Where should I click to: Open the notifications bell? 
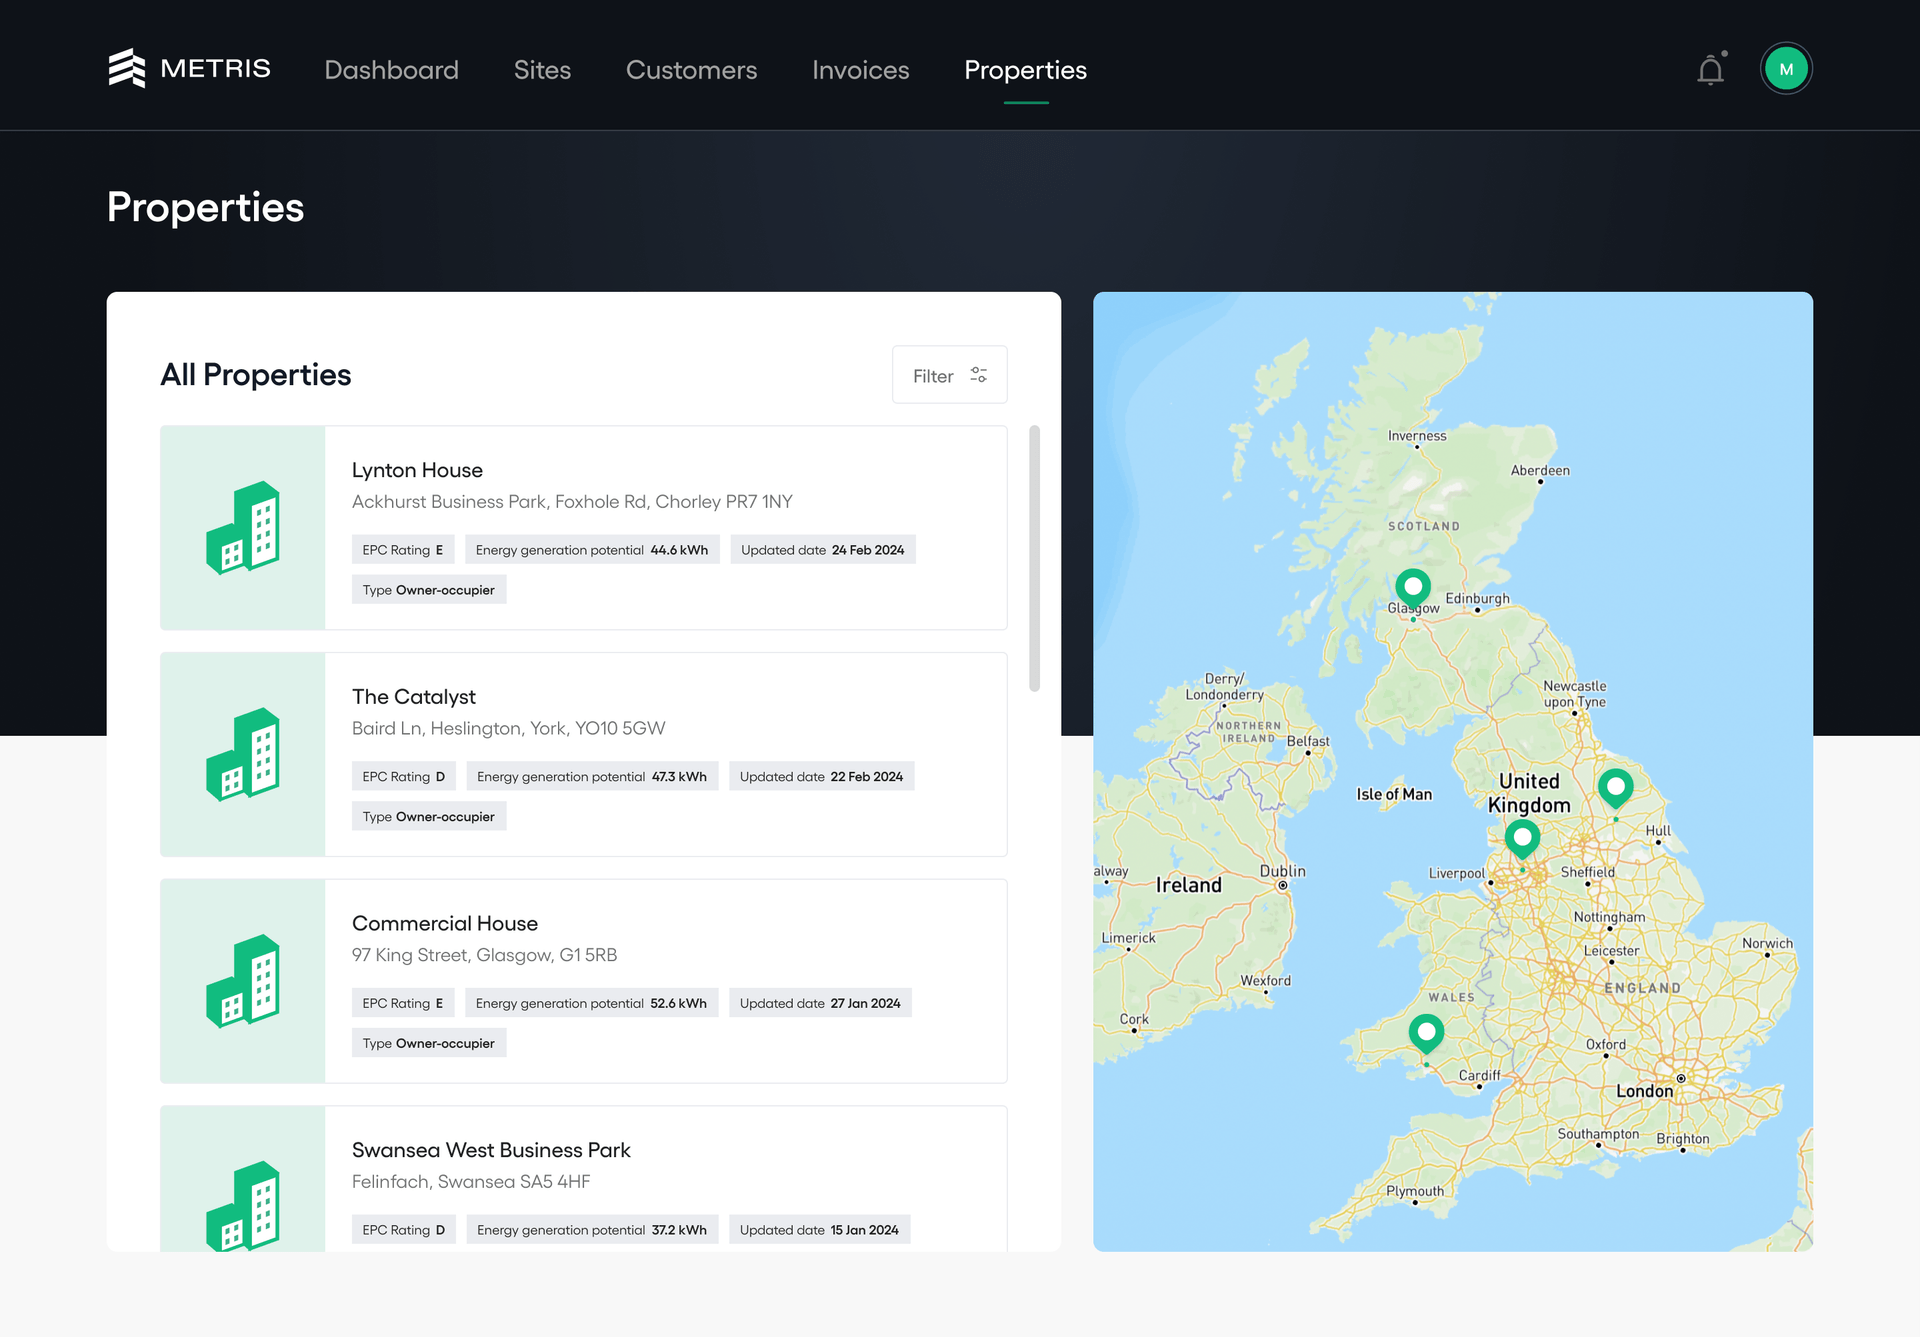point(1711,69)
